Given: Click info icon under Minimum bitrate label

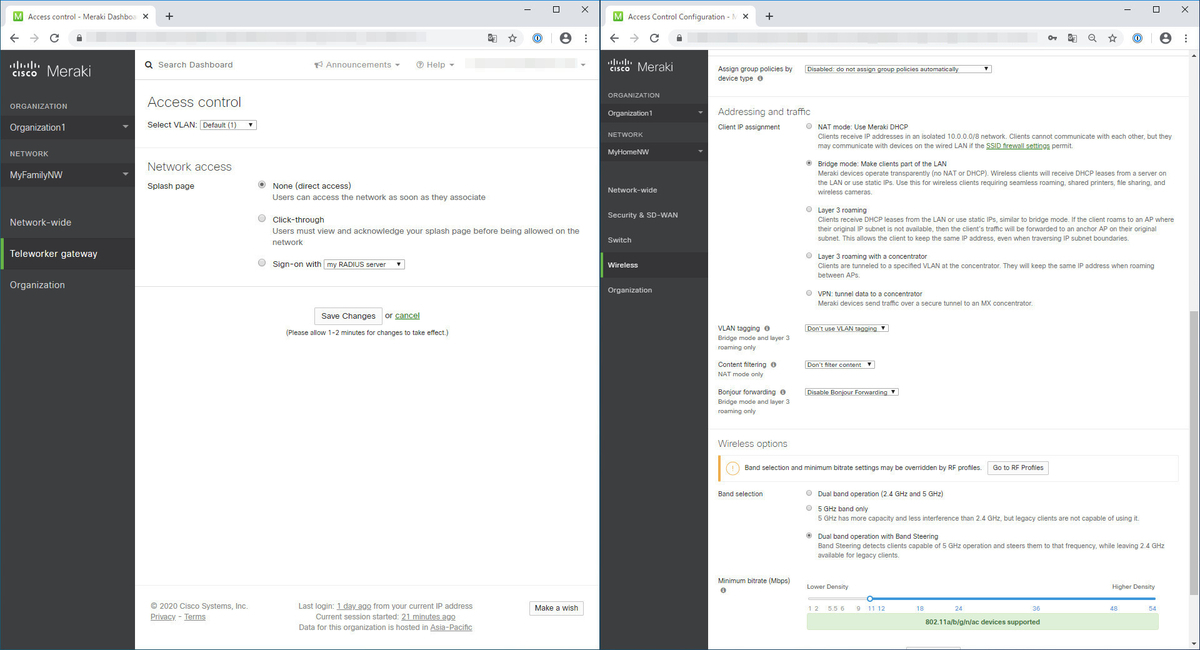Looking at the screenshot, I should pos(723,591).
